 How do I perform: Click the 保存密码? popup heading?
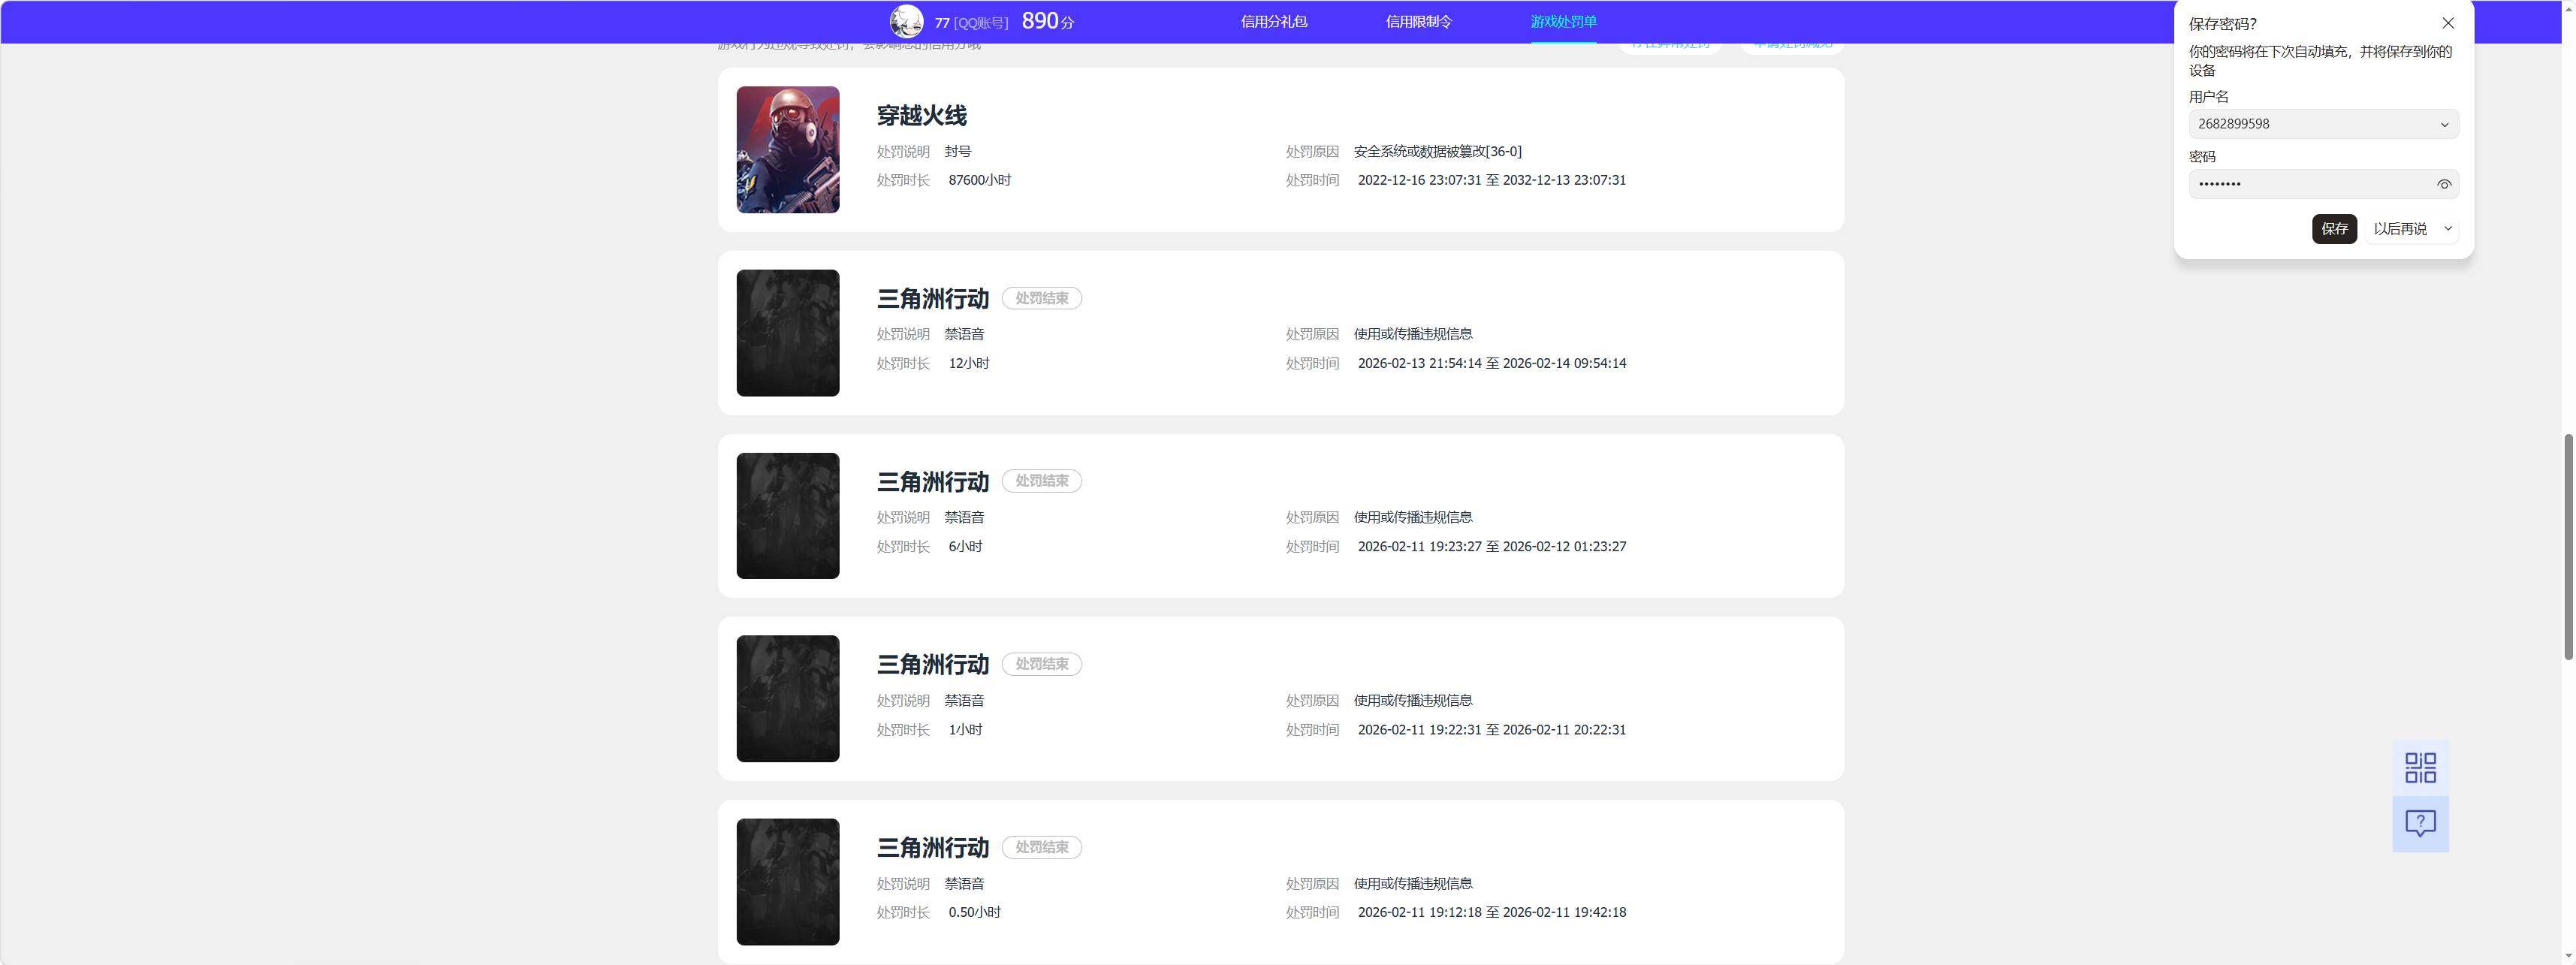coord(2222,24)
